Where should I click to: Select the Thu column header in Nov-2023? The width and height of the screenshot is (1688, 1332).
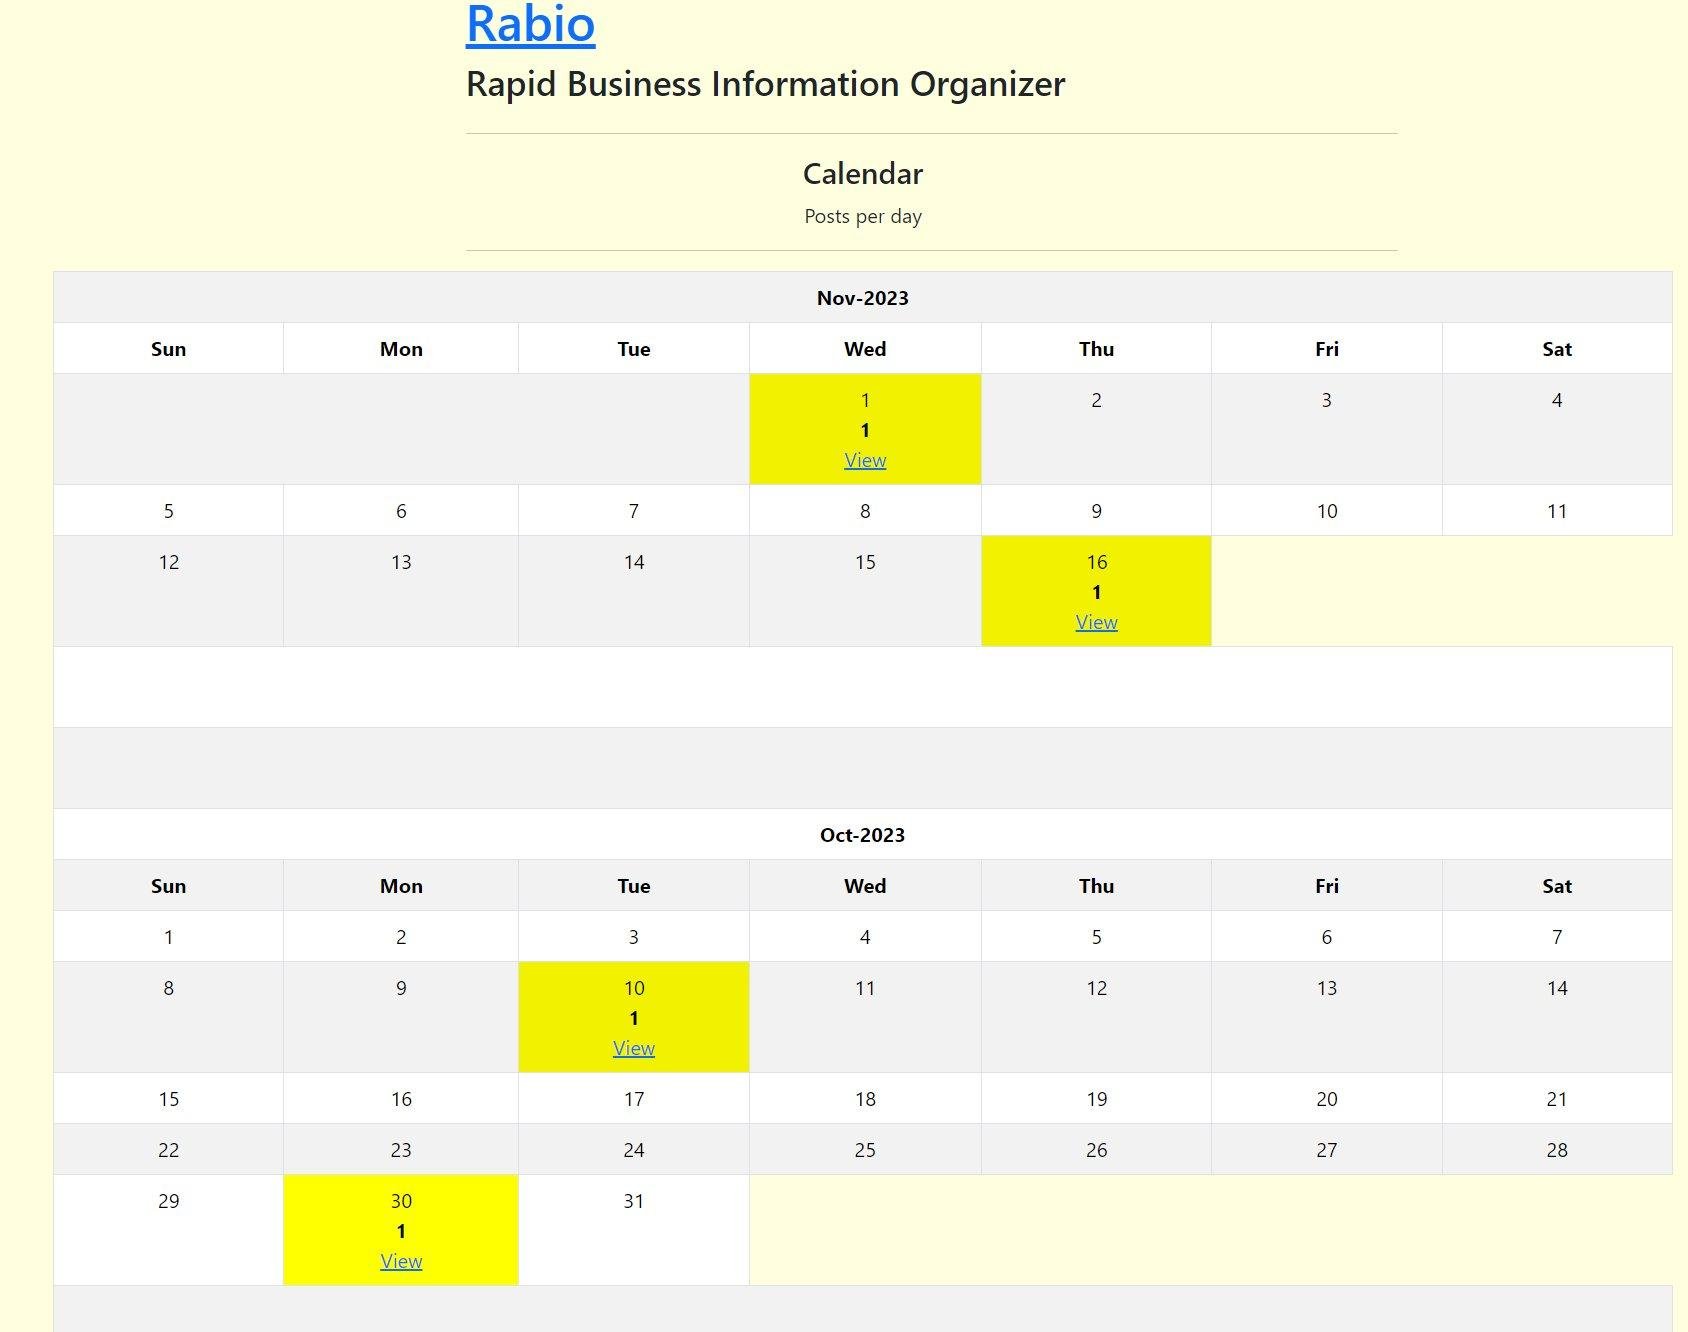coord(1096,349)
